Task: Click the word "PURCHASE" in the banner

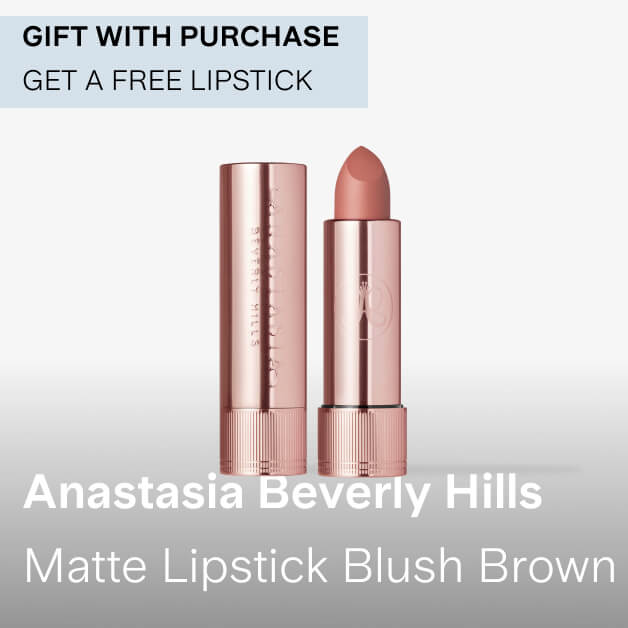Action: pyautogui.click(x=260, y=36)
